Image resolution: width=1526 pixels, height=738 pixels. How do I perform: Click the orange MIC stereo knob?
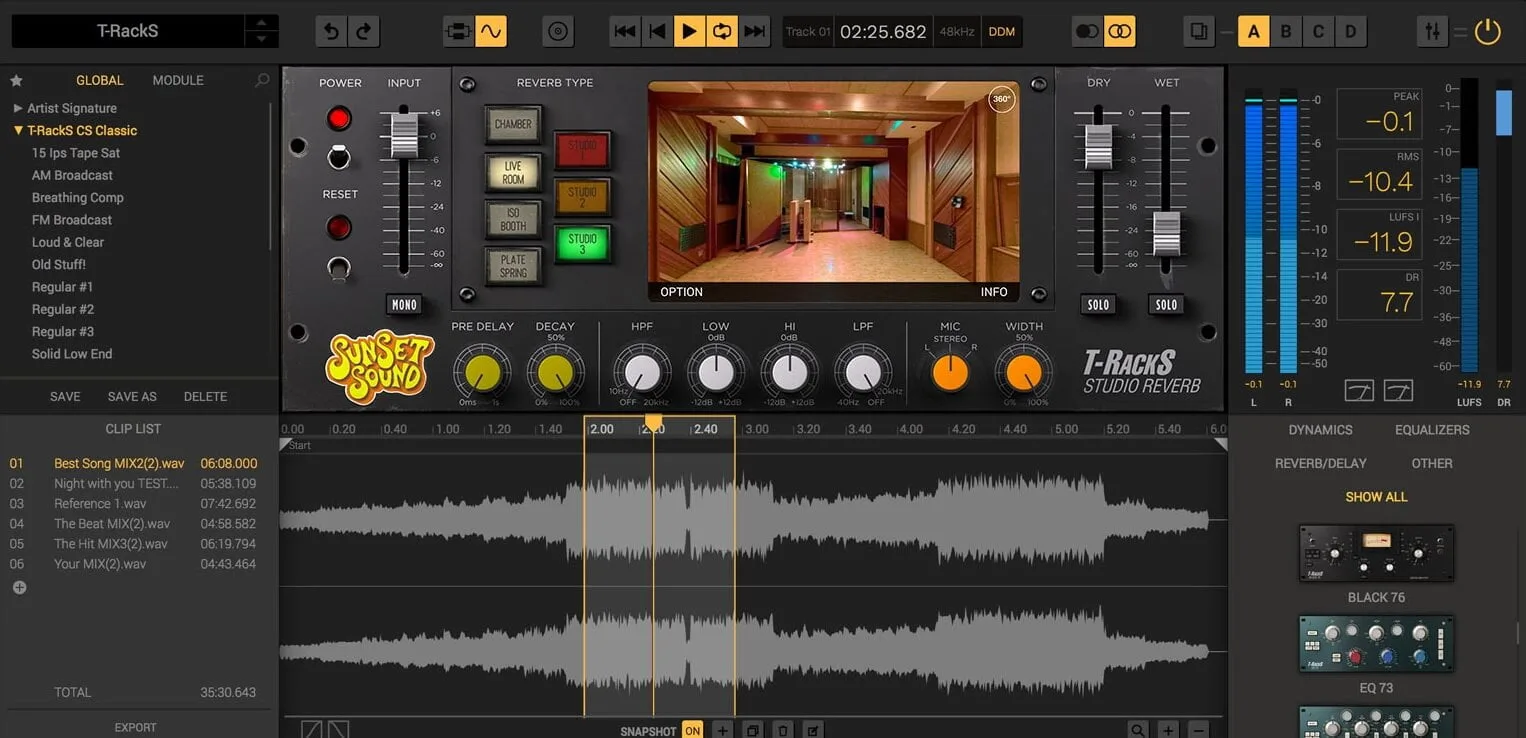(x=950, y=372)
